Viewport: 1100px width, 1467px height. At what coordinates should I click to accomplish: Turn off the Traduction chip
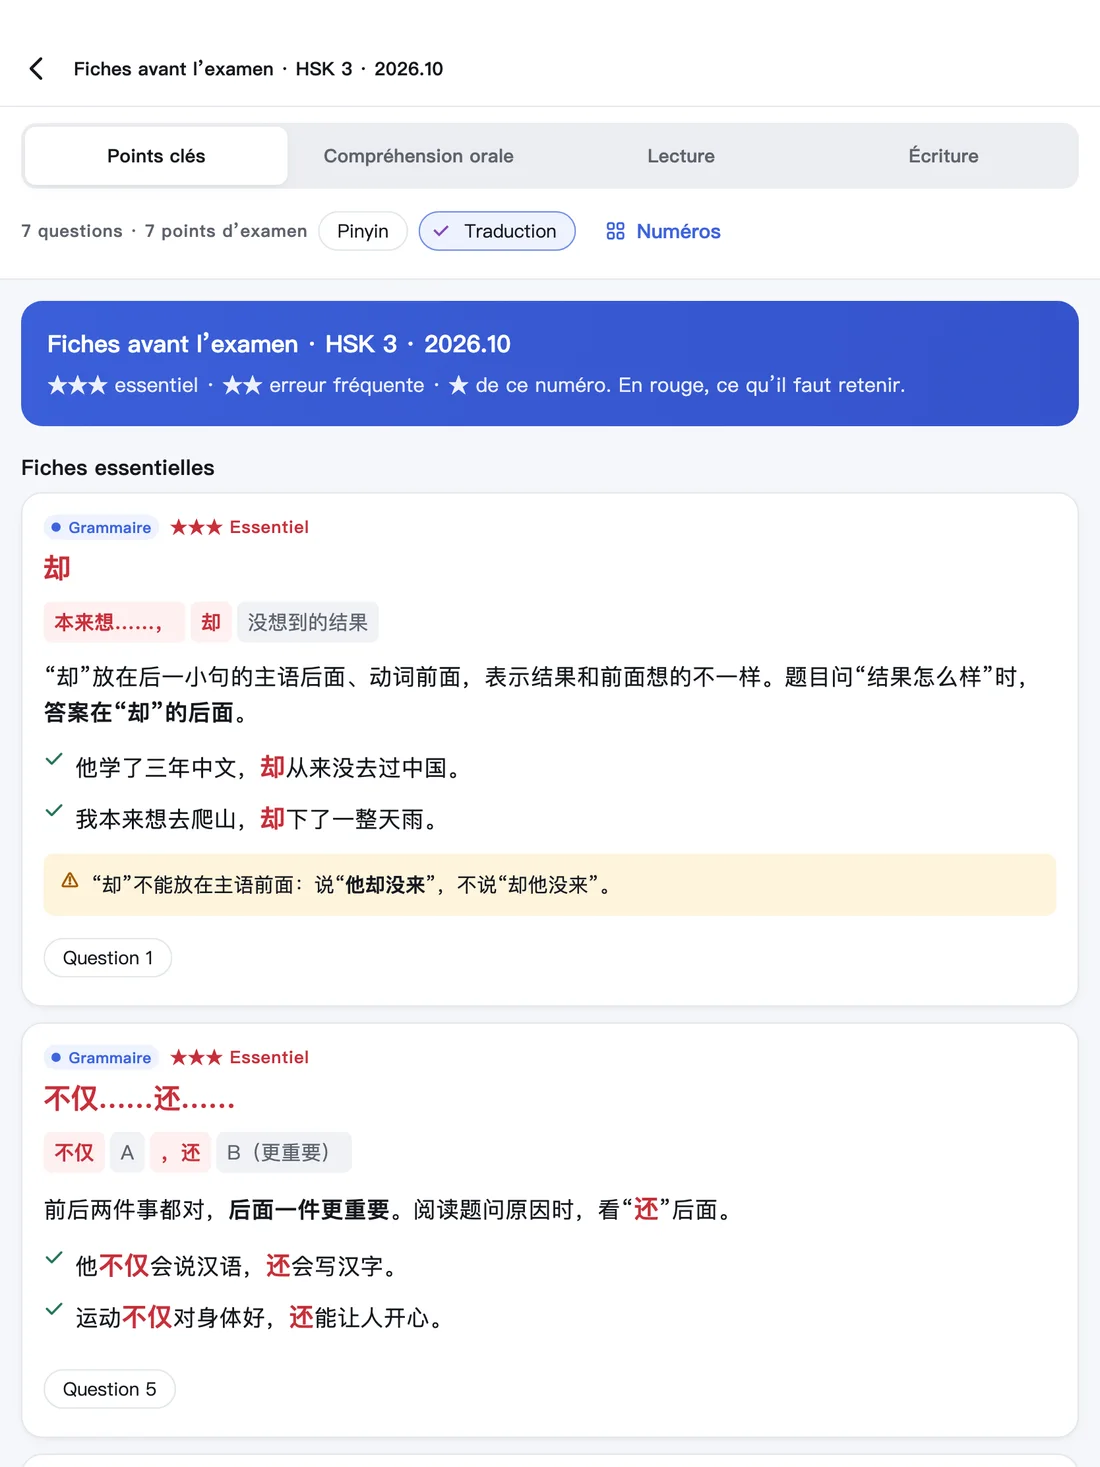(x=497, y=231)
